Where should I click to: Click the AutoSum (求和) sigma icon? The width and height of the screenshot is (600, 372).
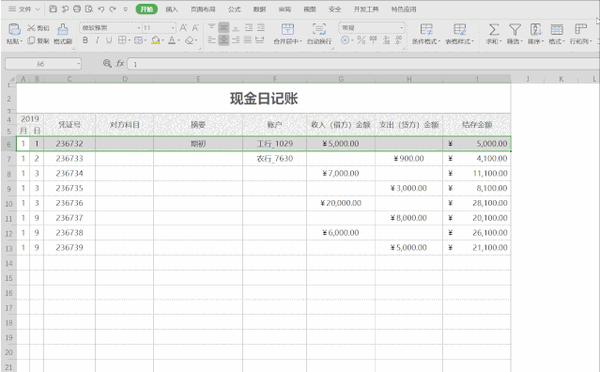coord(493,29)
